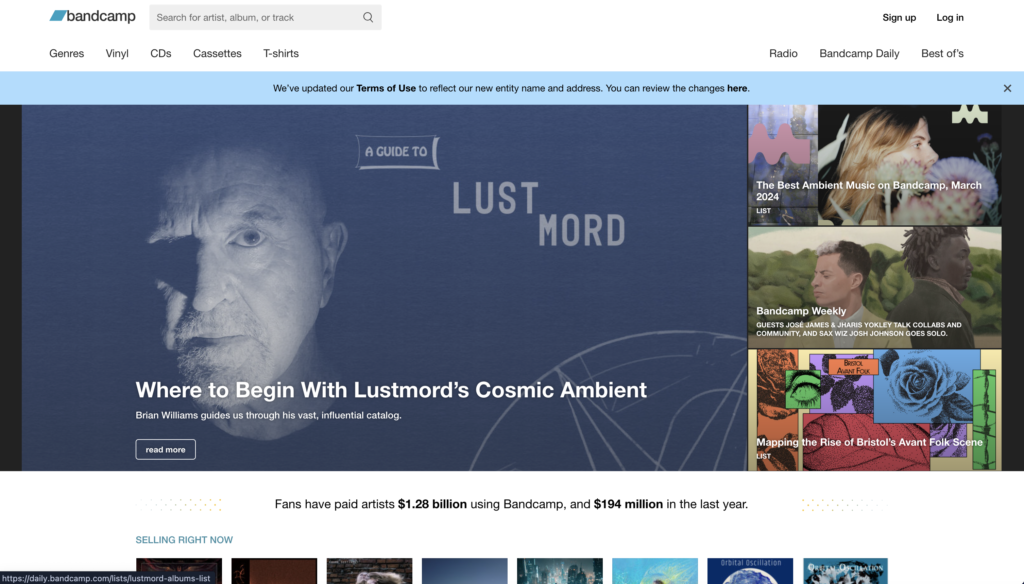Visit Bandcamp Daily

[859, 54]
